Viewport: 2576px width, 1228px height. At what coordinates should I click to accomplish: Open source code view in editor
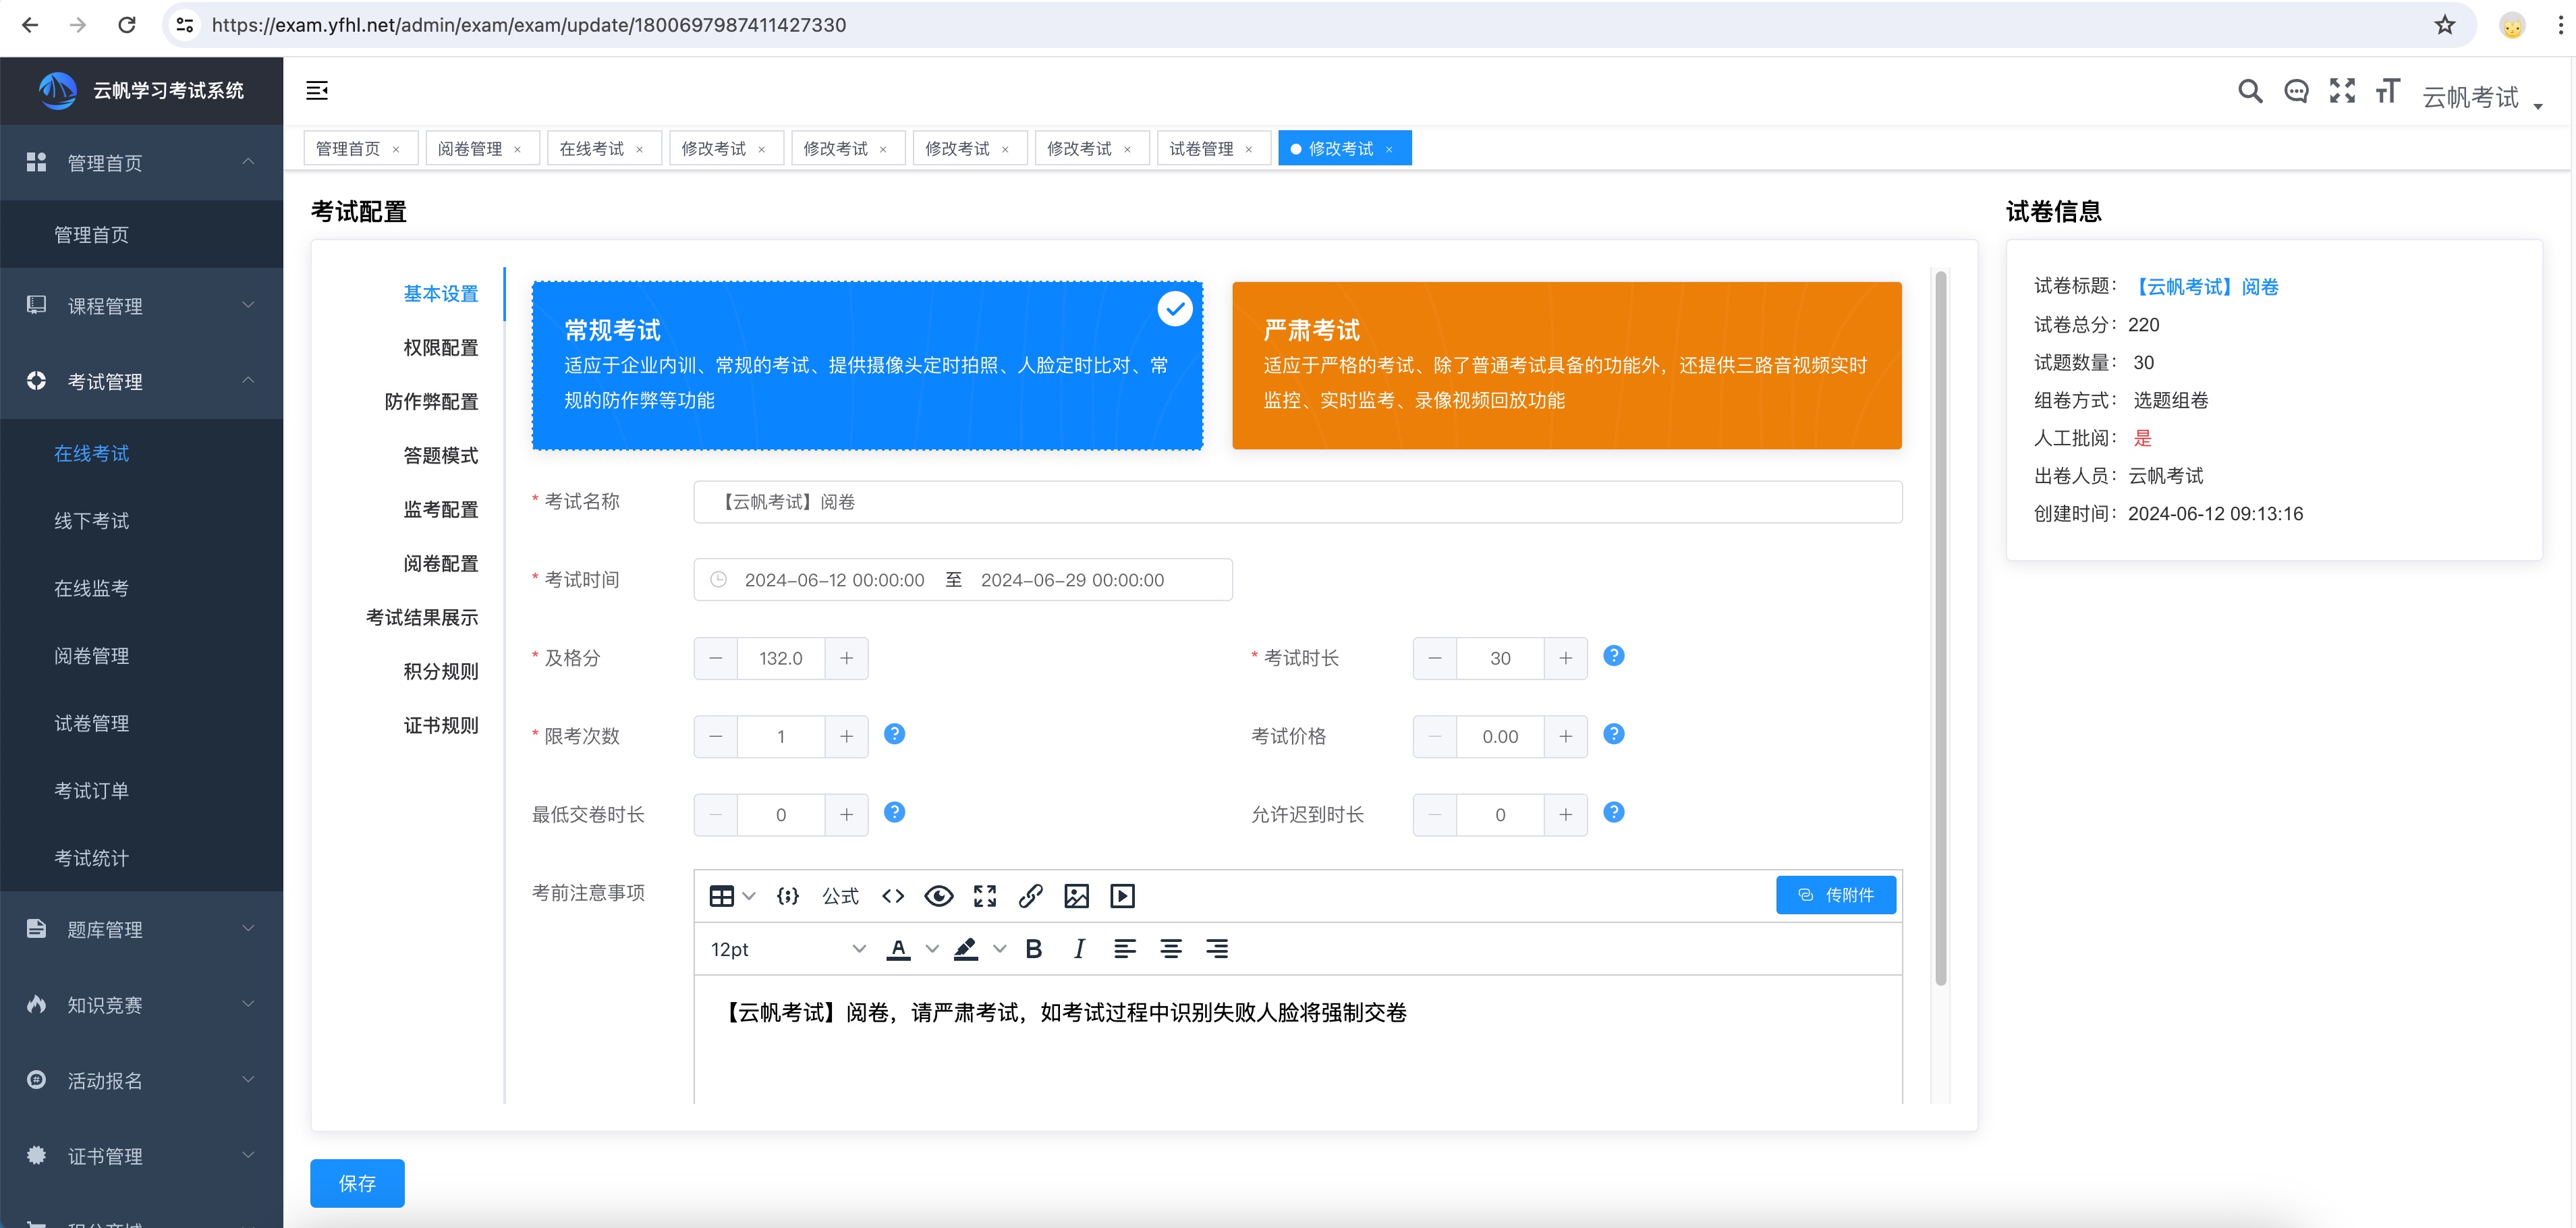[893, 896]
